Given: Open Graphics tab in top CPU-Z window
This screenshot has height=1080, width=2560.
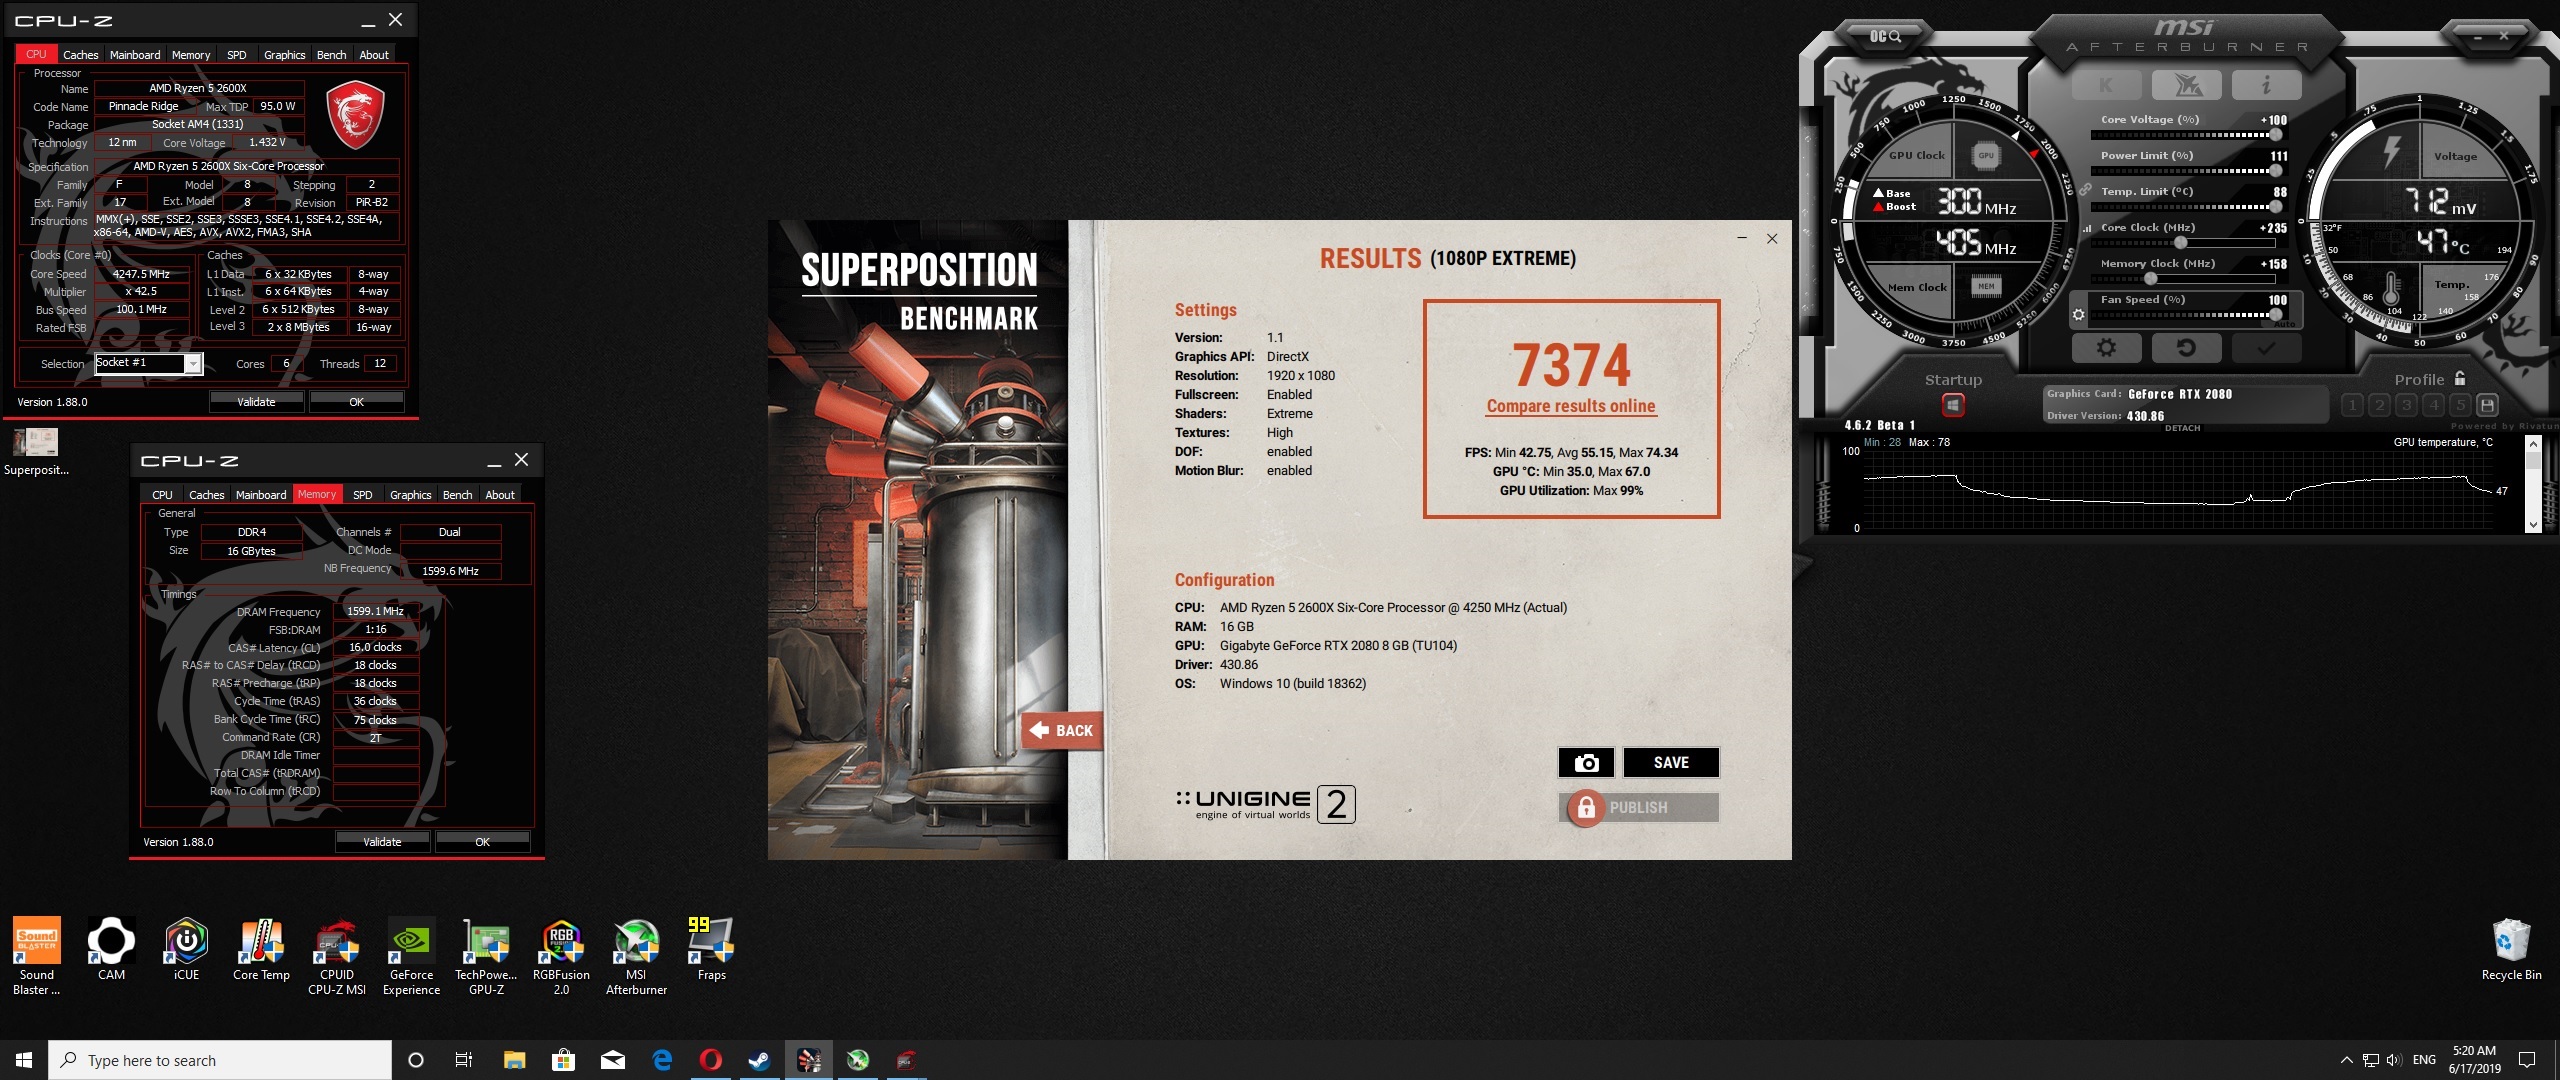Looking at the screenshot, I should [x=284, y=55].
